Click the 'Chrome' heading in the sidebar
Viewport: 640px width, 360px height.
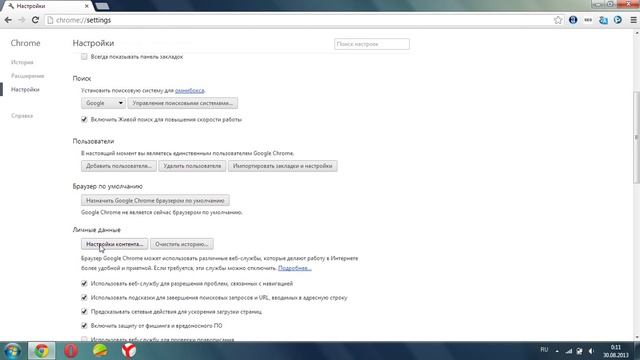coord(25,43)
